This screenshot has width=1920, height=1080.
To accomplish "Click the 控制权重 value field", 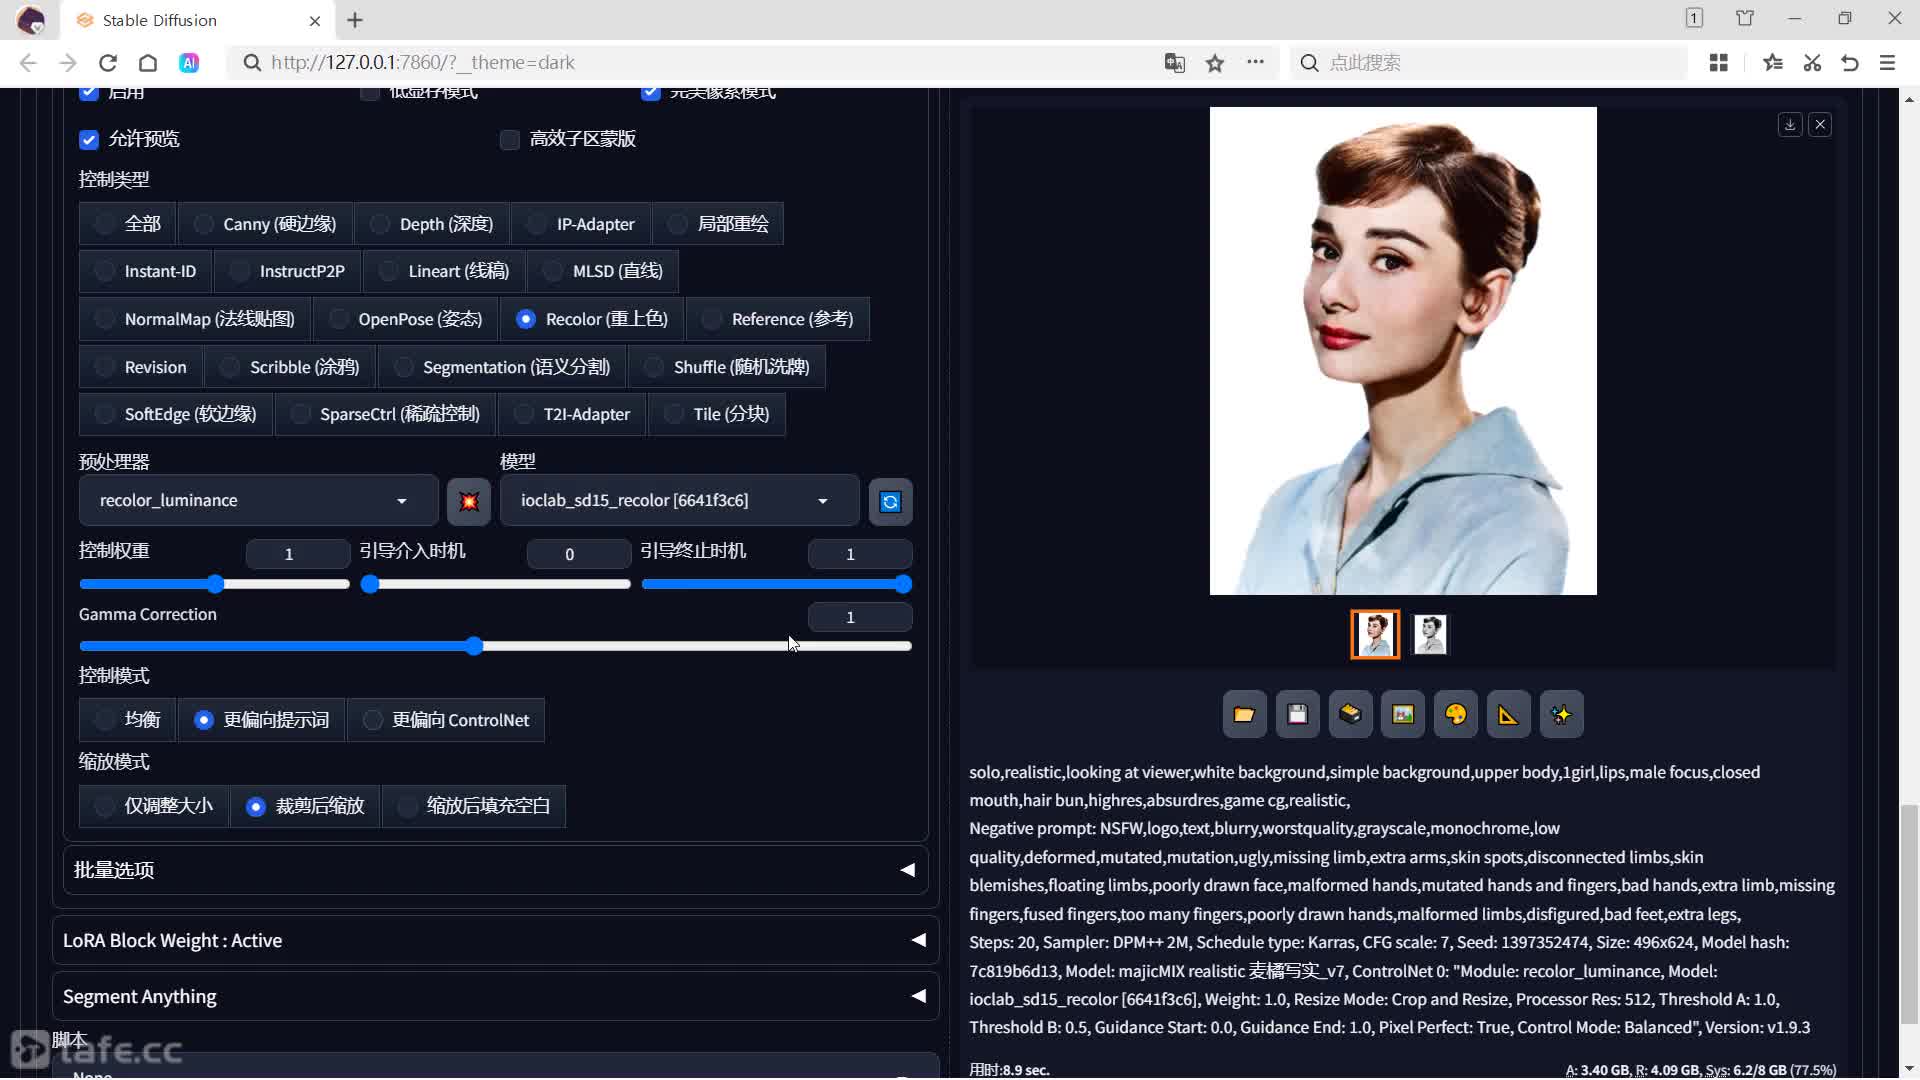I will (297, 554).
